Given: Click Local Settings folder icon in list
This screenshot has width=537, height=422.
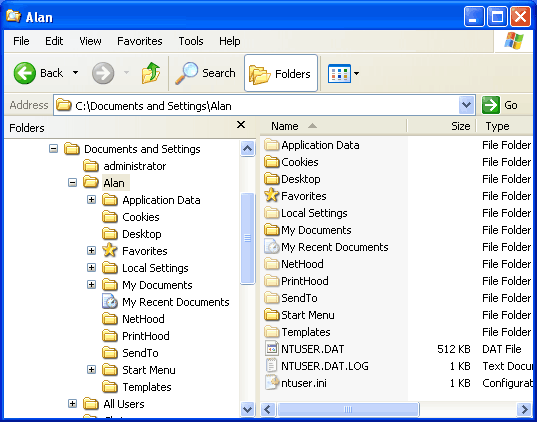Looking at the screenshot, I should click(x=272, y=213).
